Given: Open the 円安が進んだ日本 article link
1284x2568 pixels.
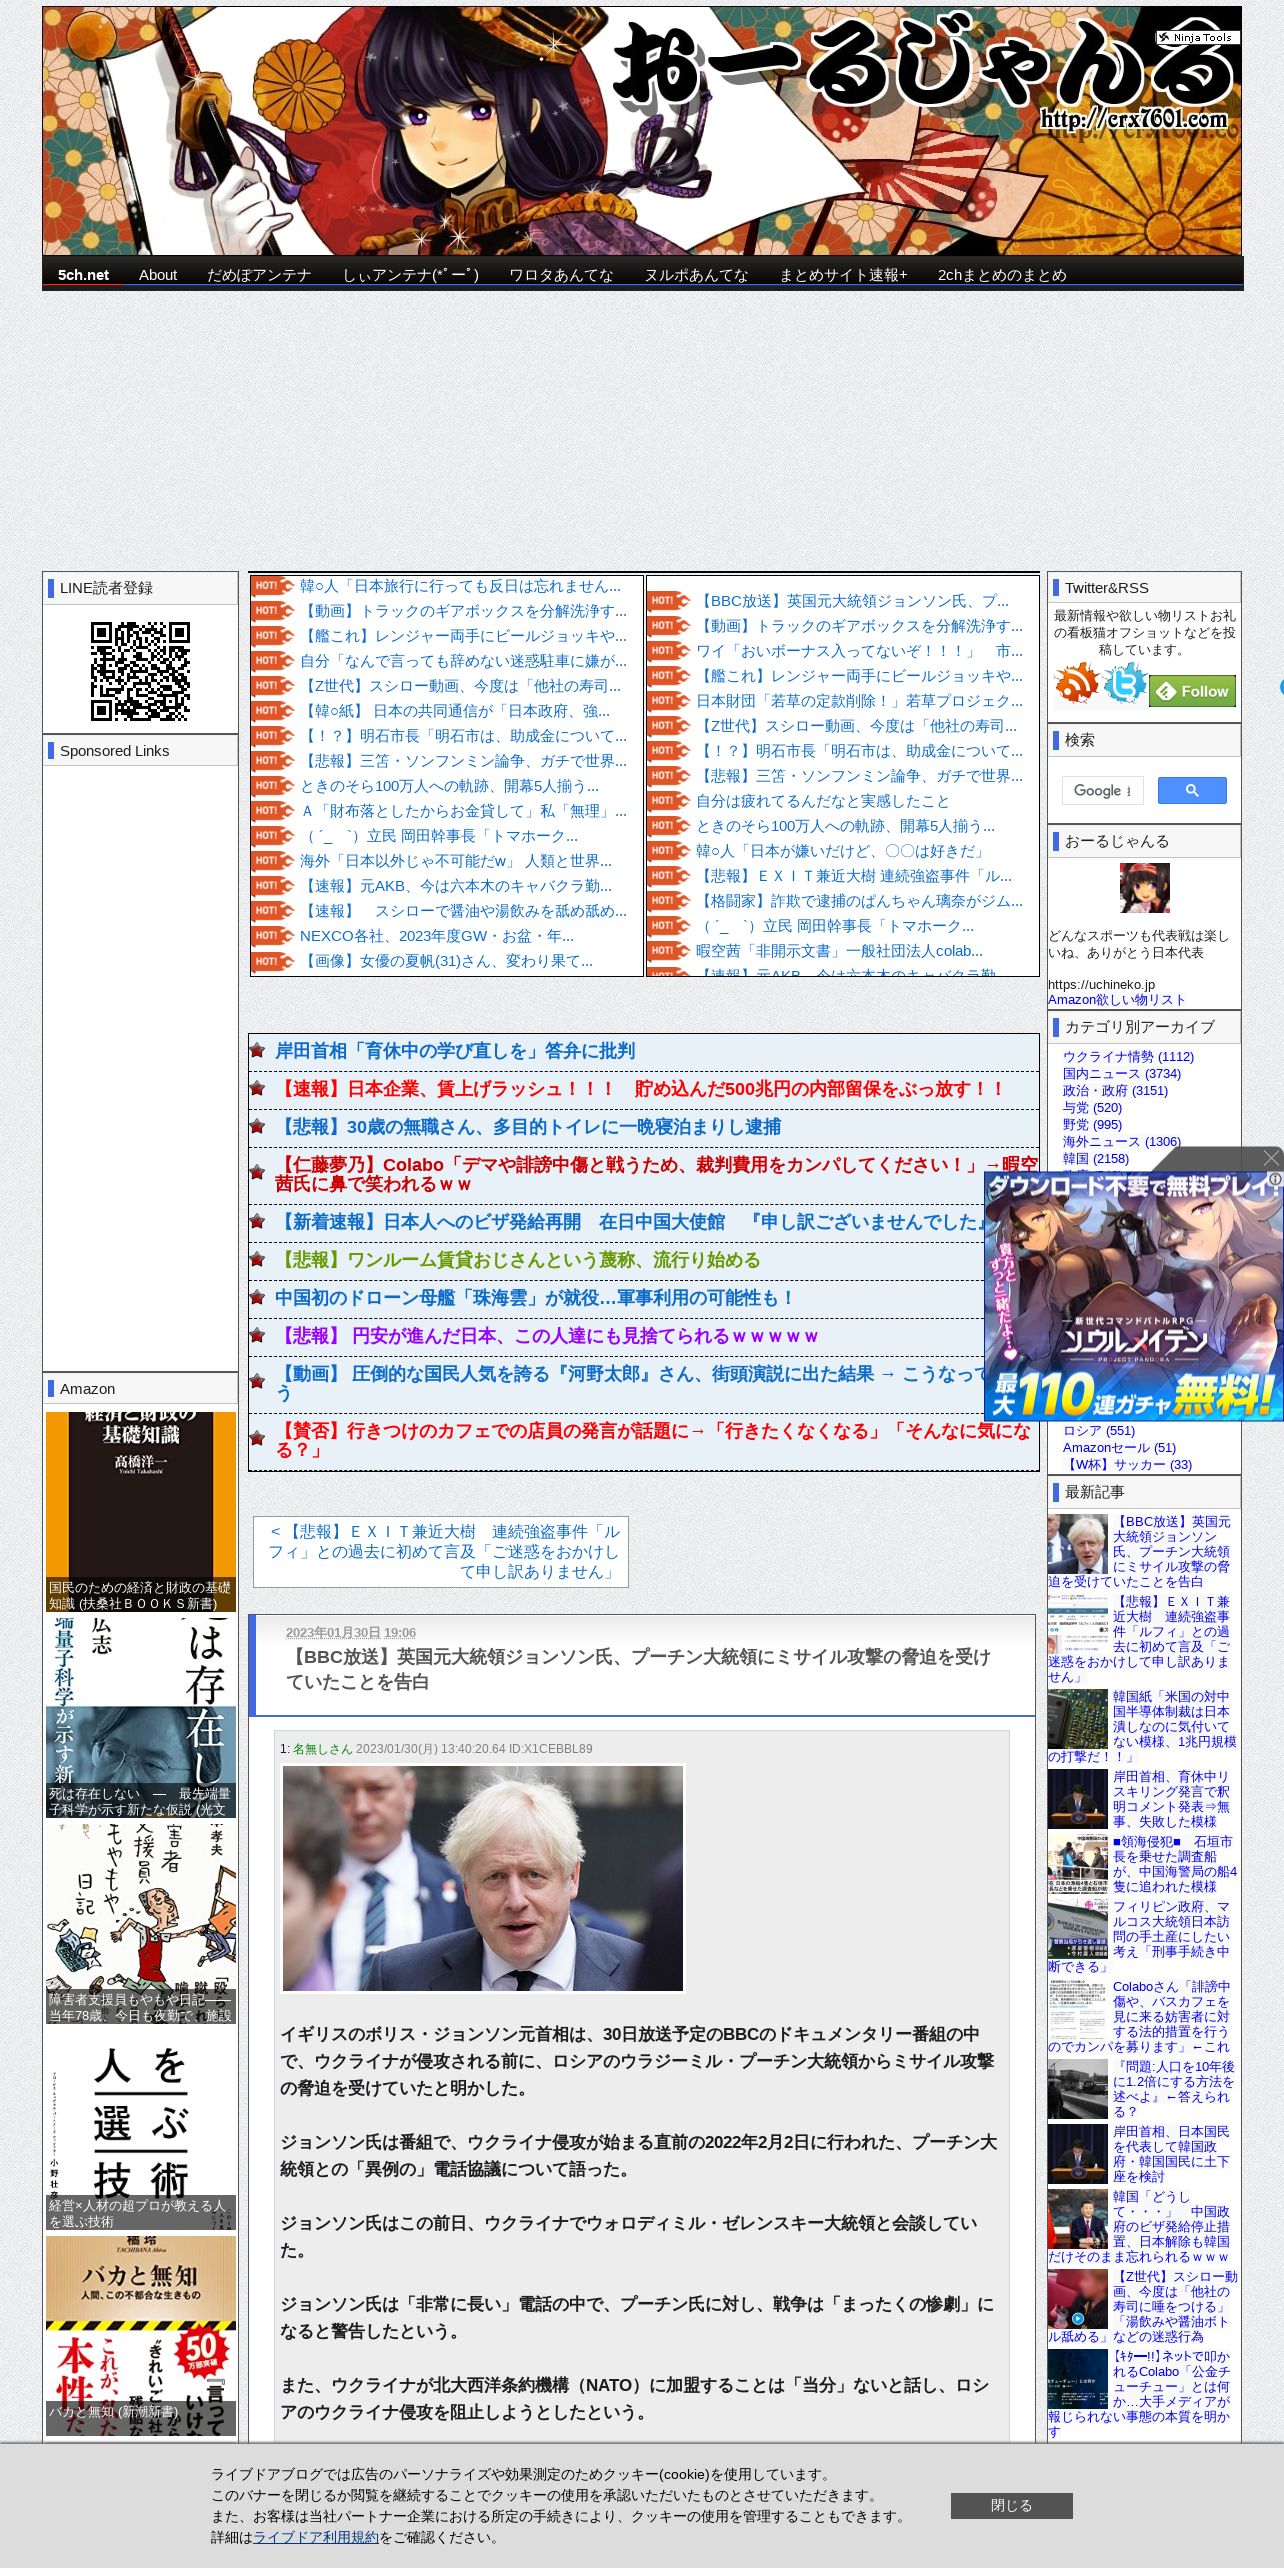Looking at the screenshot, I should [546, 1336].
